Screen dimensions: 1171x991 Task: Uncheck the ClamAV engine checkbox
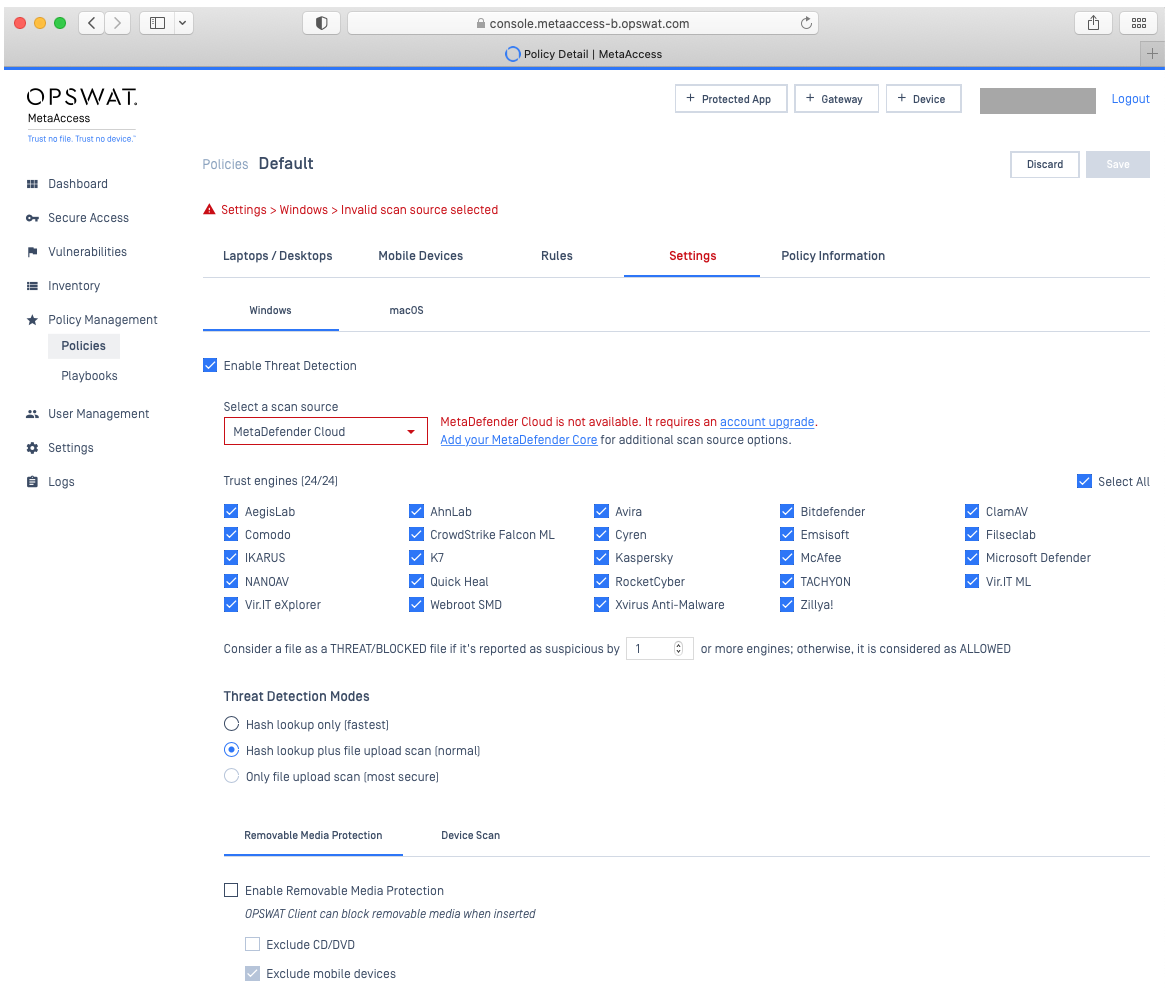pyautogui.click(x=972, y=512)
